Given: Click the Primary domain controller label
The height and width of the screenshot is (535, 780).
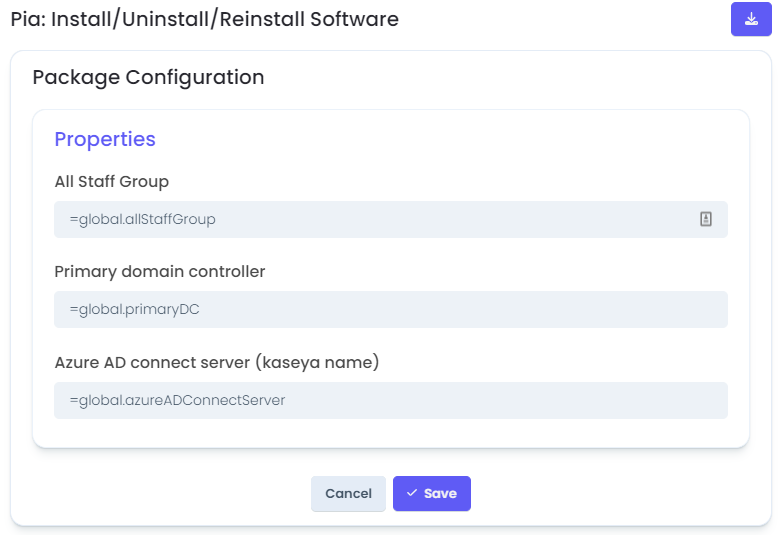Looking at the screenshot, I should click(x=160, y=272).
